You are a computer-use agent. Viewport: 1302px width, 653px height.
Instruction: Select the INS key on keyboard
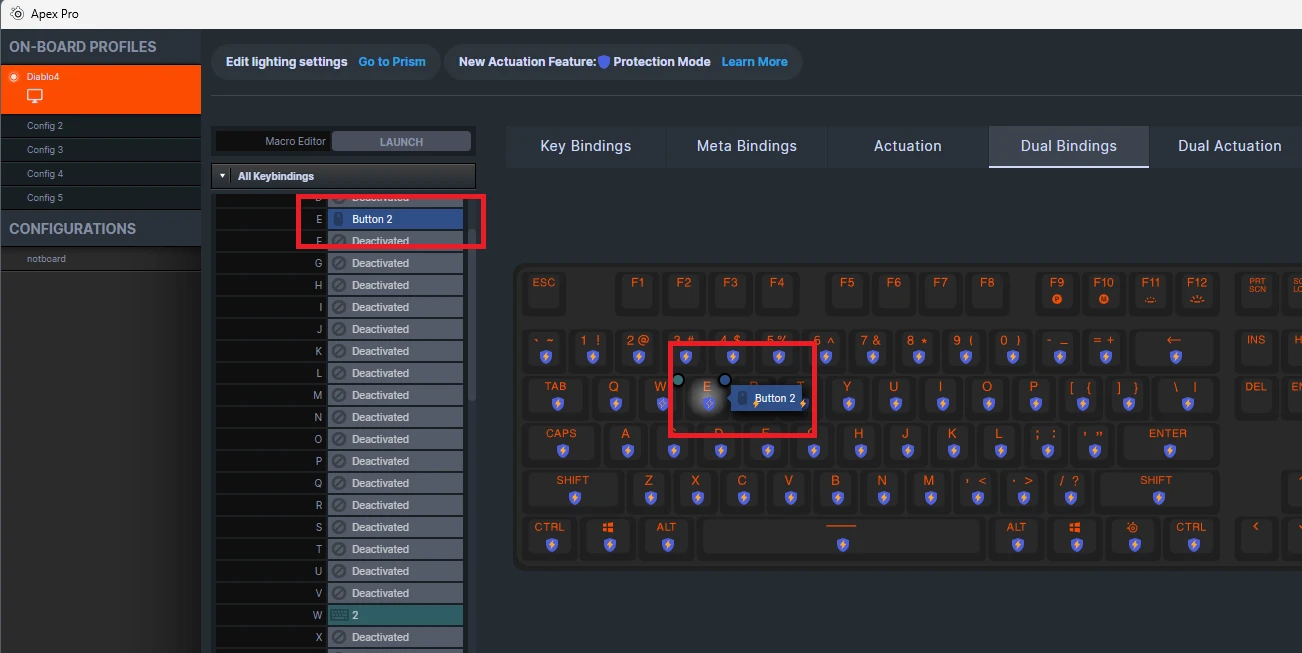1257,349
